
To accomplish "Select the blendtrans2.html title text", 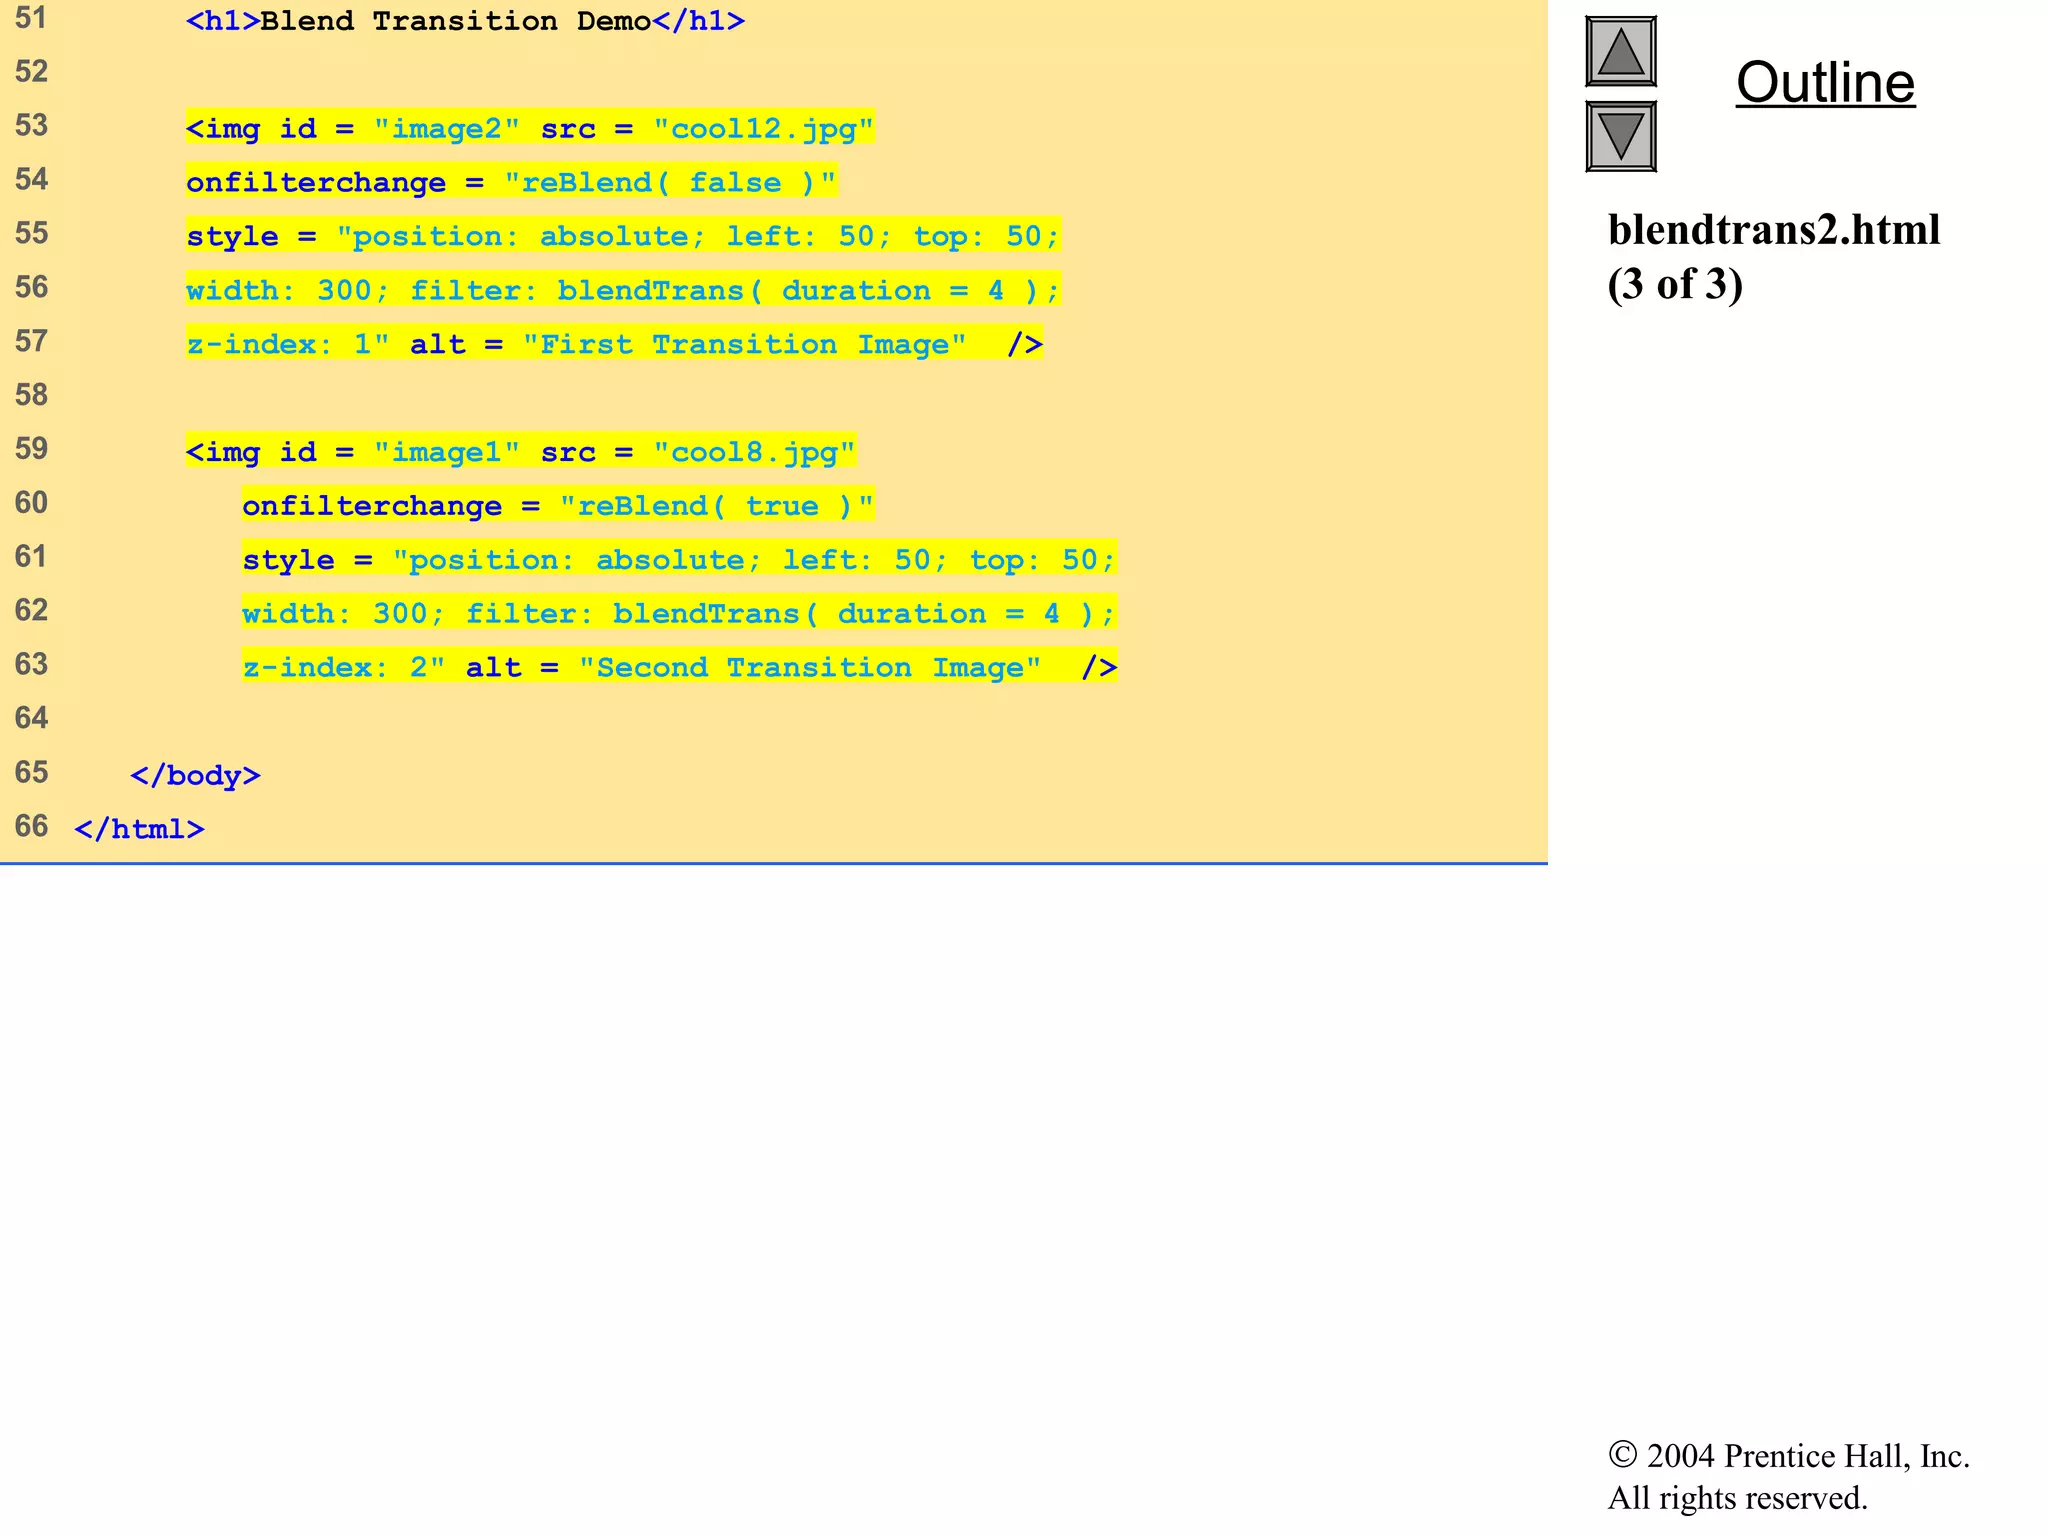I will point(1774,230).
